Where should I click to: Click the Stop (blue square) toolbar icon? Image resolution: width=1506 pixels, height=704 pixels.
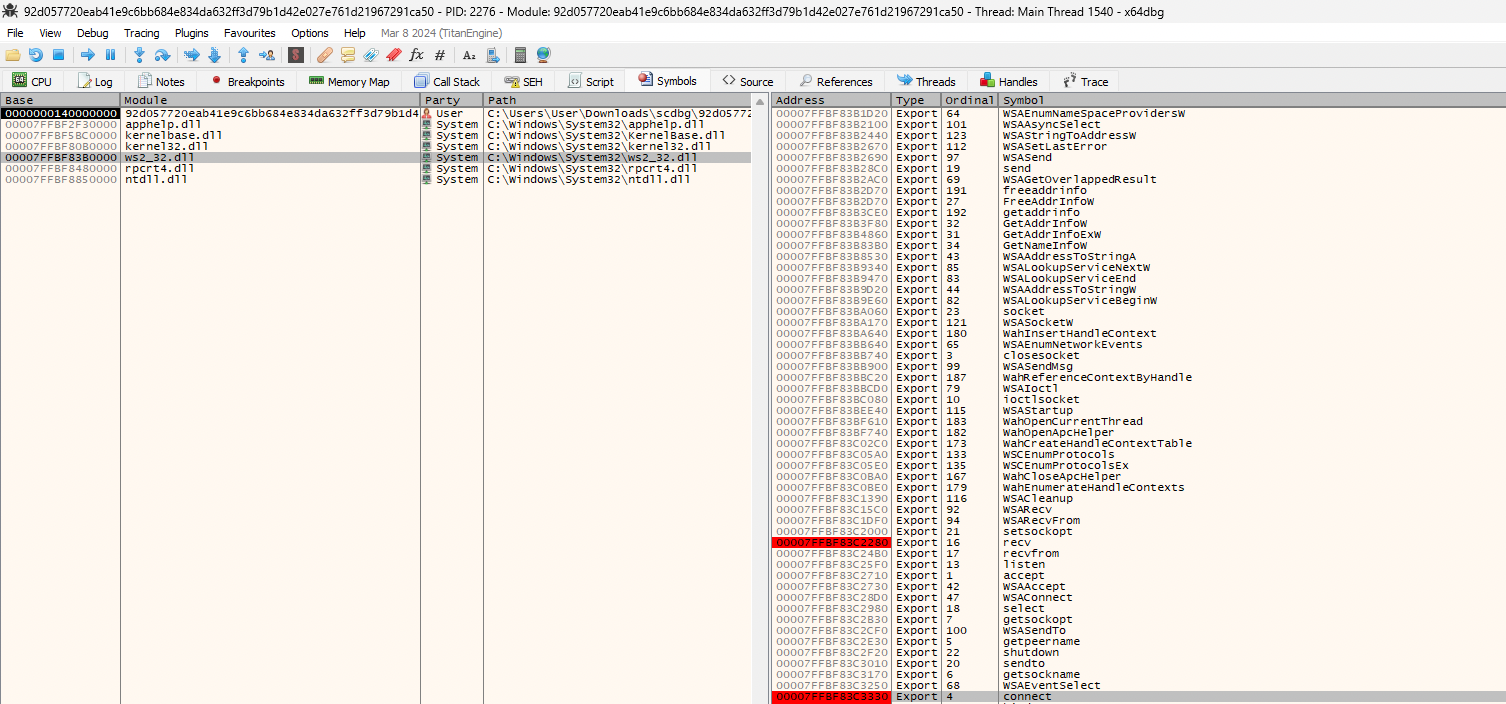point(58,55)
